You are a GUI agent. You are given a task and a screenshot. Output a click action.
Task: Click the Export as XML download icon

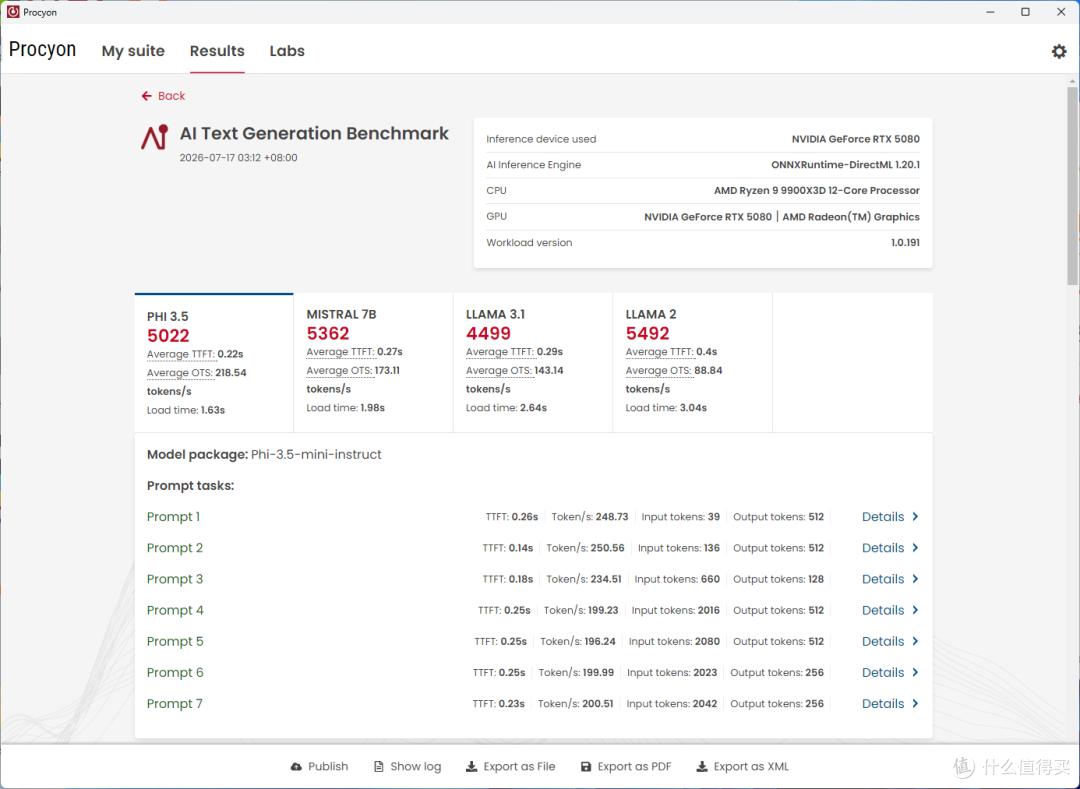pyautogui.click(x=702, y=766)
